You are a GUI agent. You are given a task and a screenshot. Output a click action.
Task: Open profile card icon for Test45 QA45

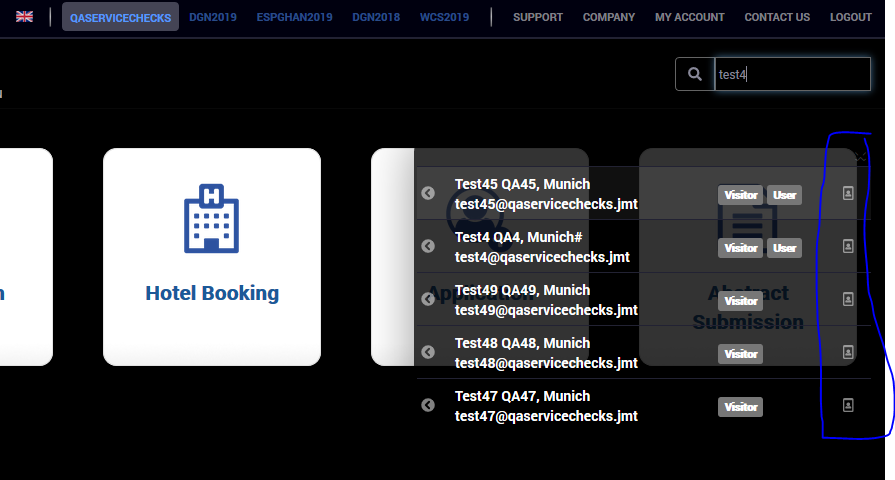click(848, 193)
